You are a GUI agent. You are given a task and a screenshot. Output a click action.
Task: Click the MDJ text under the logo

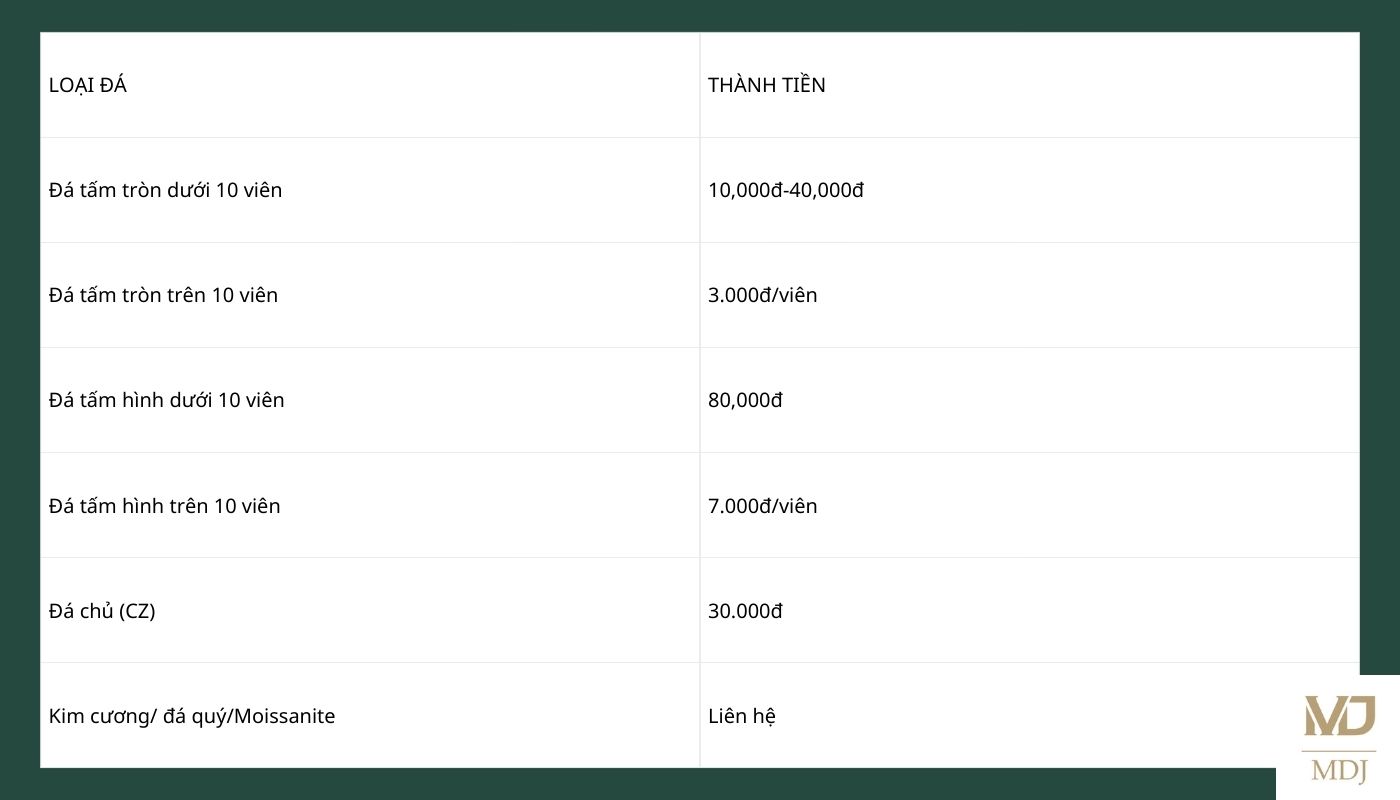[1339, 771]
